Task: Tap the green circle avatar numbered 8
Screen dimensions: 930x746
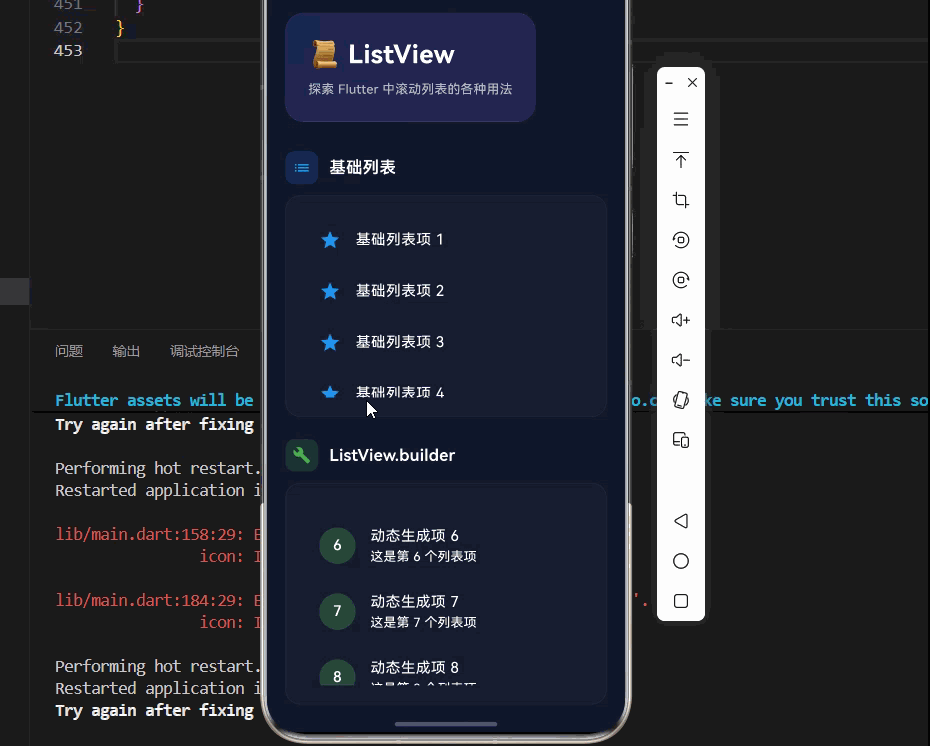Action: coord(337,672)
